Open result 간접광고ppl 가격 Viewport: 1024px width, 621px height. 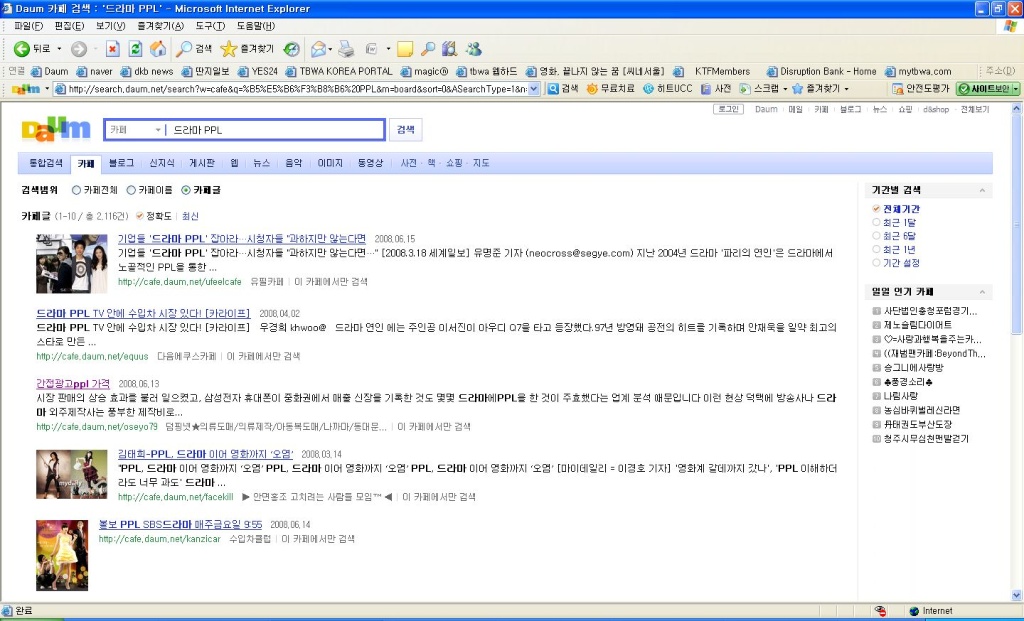[73, 384]
